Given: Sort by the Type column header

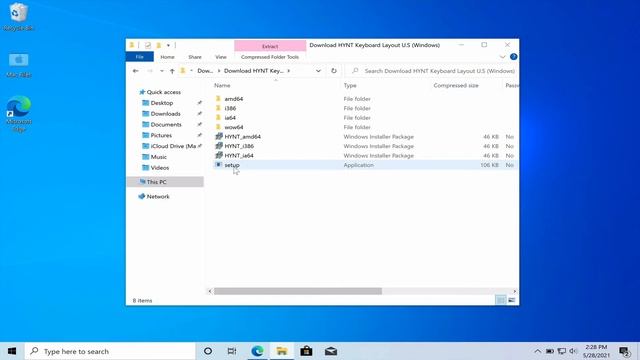Looking at the screenshot, I should click(350, 85).
